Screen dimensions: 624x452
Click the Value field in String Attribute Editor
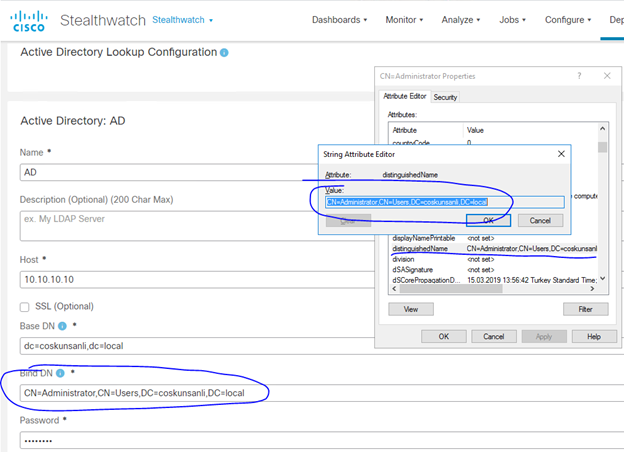pyautogui.click(x=445, y=202)
